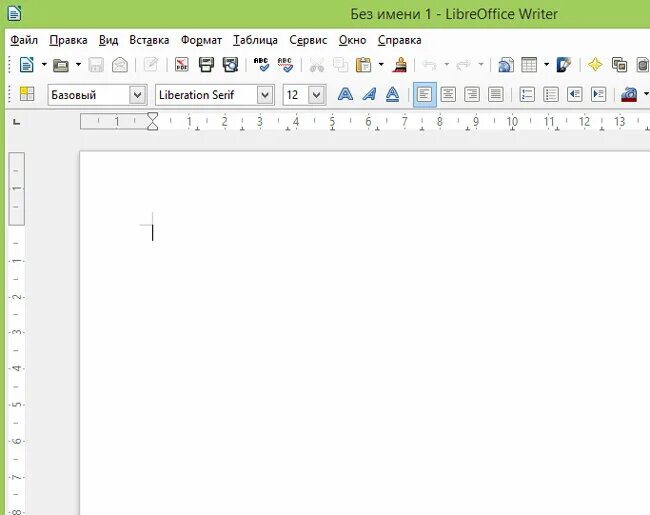Increase paragraph indent

click(x=599, y=95)
